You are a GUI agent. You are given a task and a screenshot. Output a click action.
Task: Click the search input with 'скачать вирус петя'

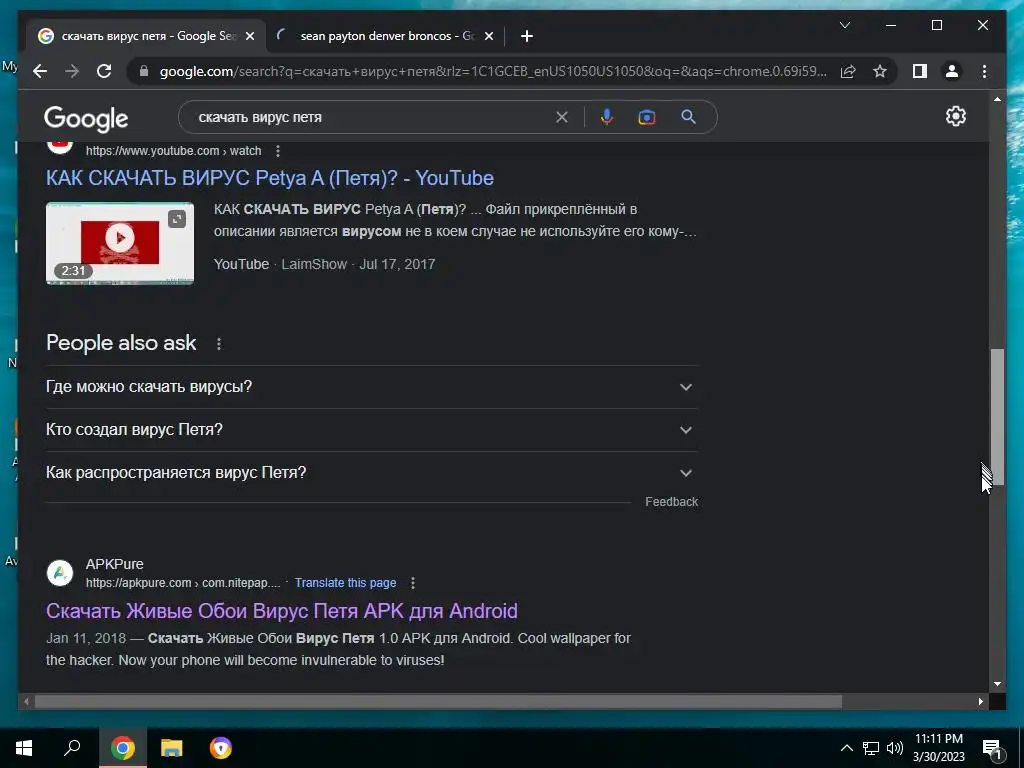point(372,117)
